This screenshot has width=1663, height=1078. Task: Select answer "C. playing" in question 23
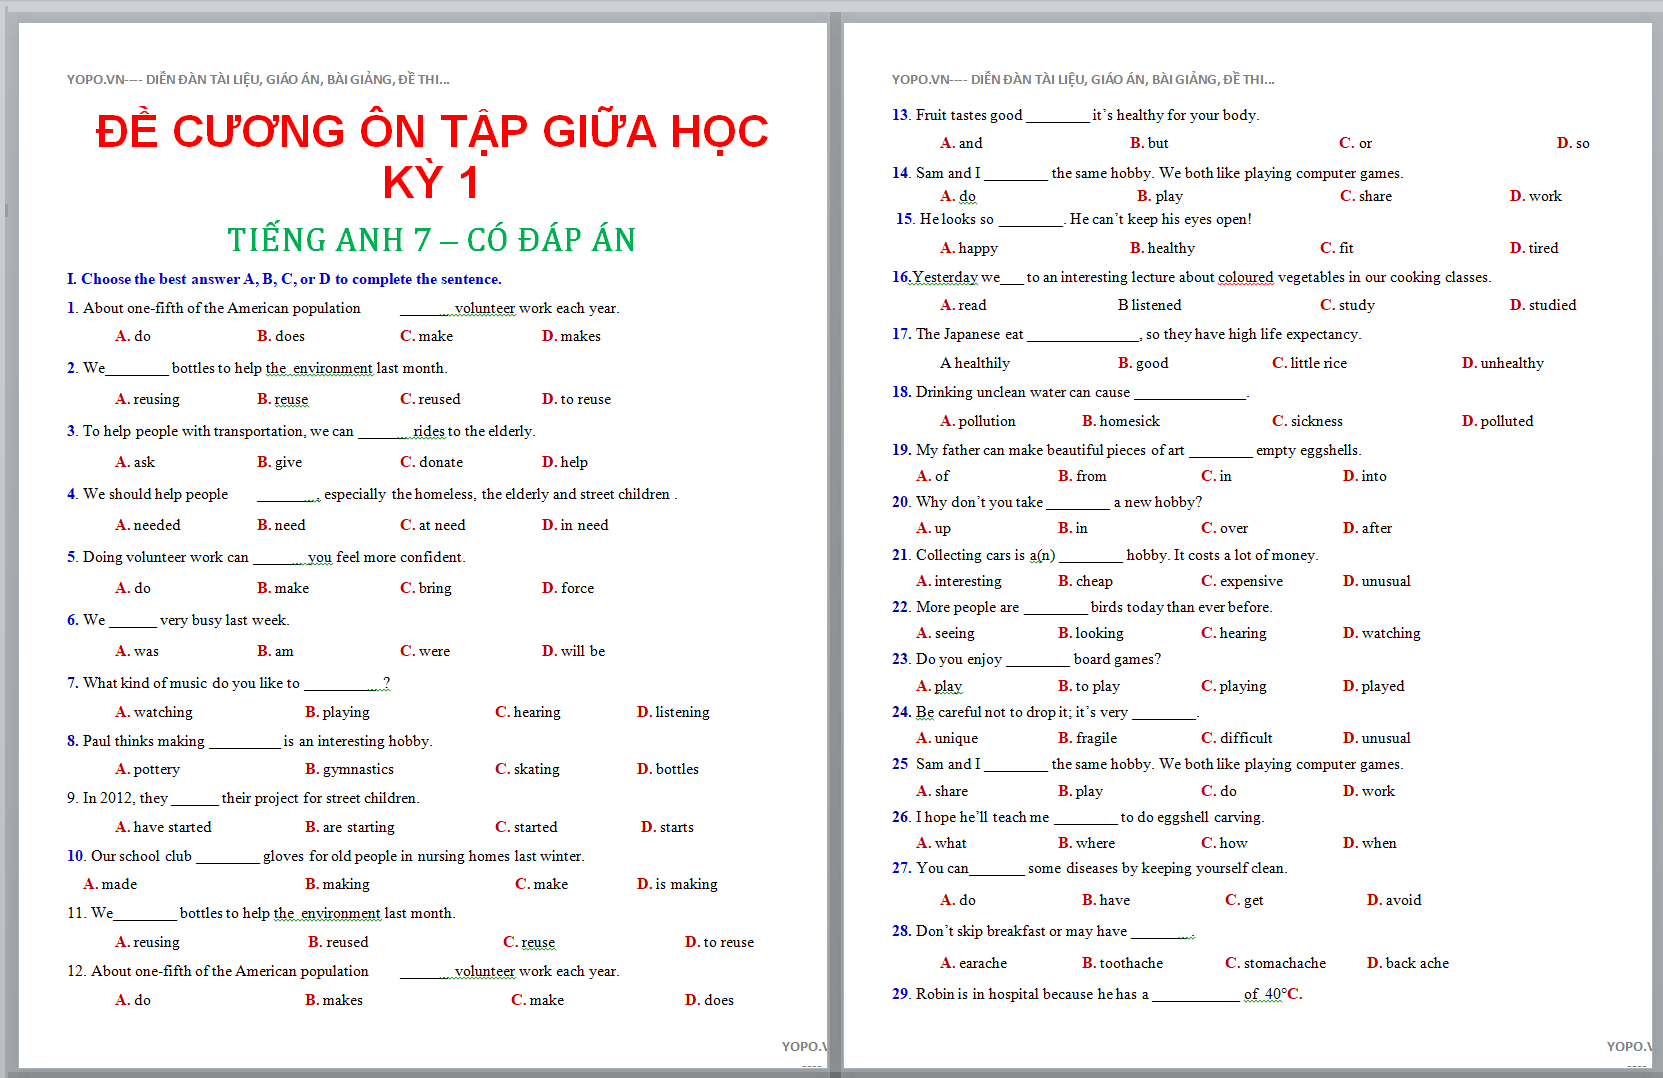(1234, 686)
